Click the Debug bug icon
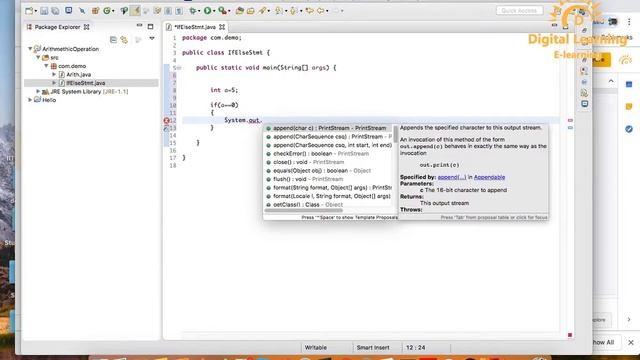The width and height of the screenshot is (640, 360). 193,11
